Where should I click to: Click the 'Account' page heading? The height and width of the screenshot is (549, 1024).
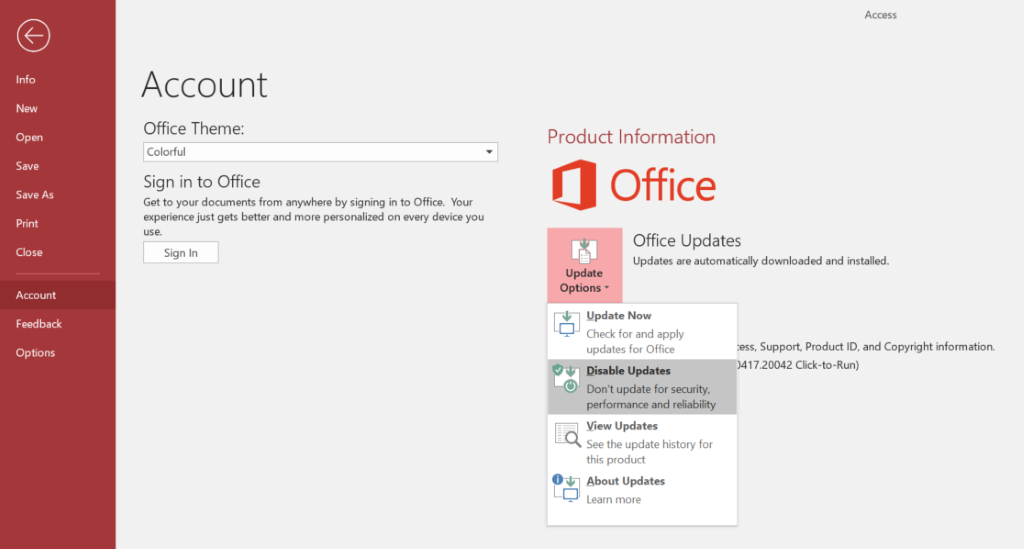click(x=204, y=84)
